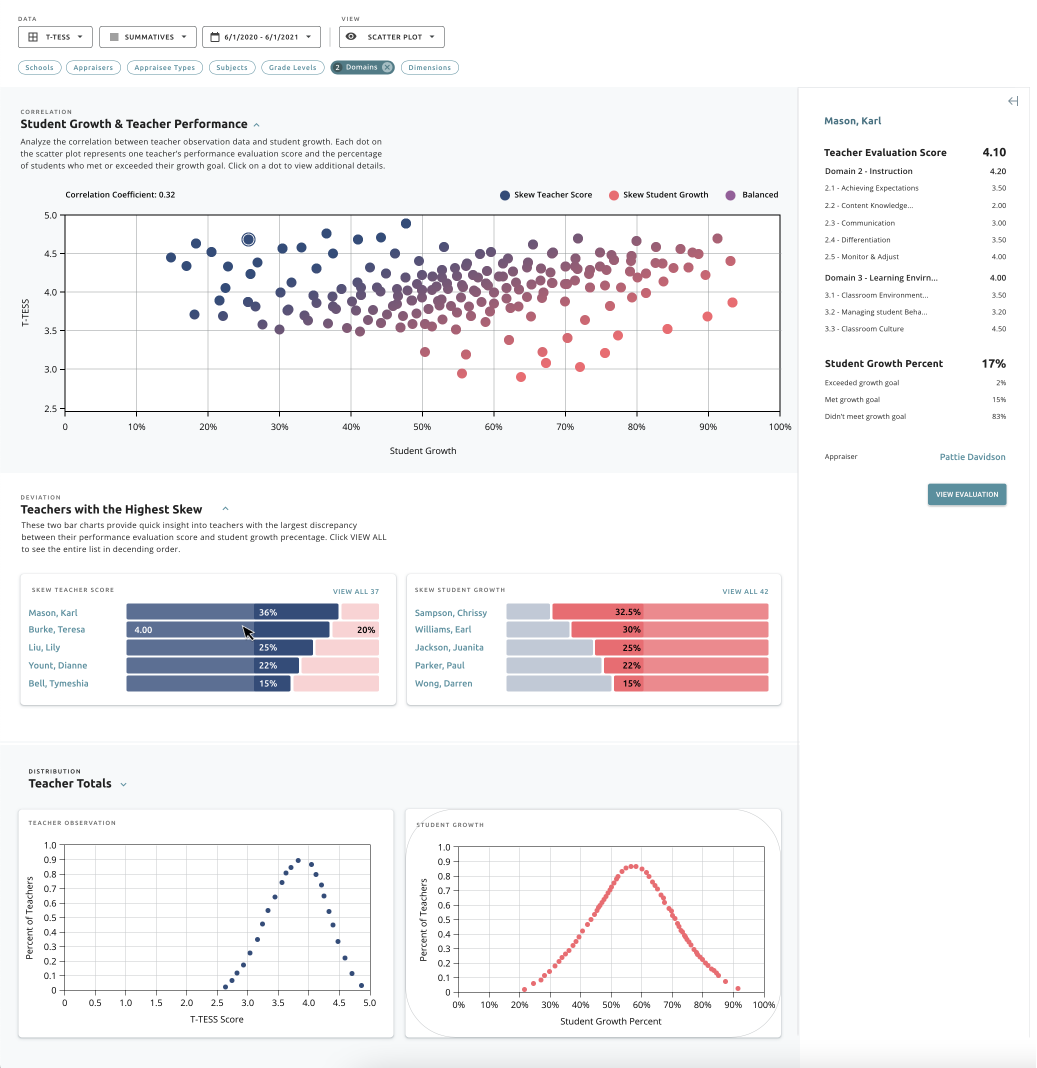Click the calendar icon in date range
The image size is (1037, 1068).
coord(214,37)
